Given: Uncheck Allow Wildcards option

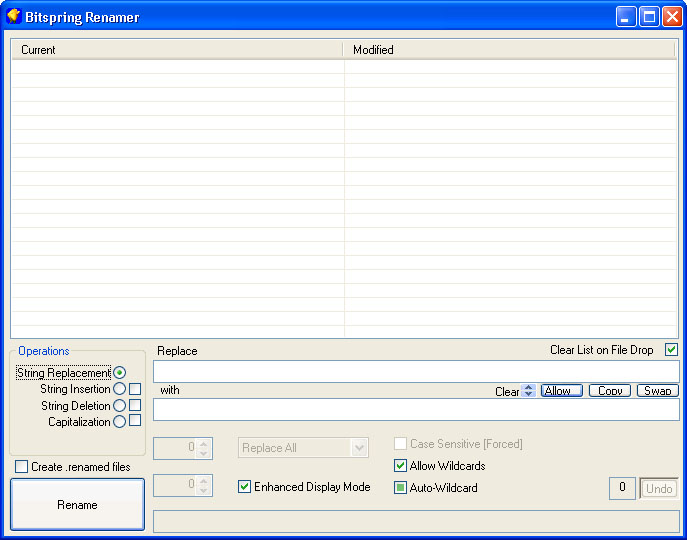Looking at the screenshot, I should pyautogui.click(x=400, y=465).
